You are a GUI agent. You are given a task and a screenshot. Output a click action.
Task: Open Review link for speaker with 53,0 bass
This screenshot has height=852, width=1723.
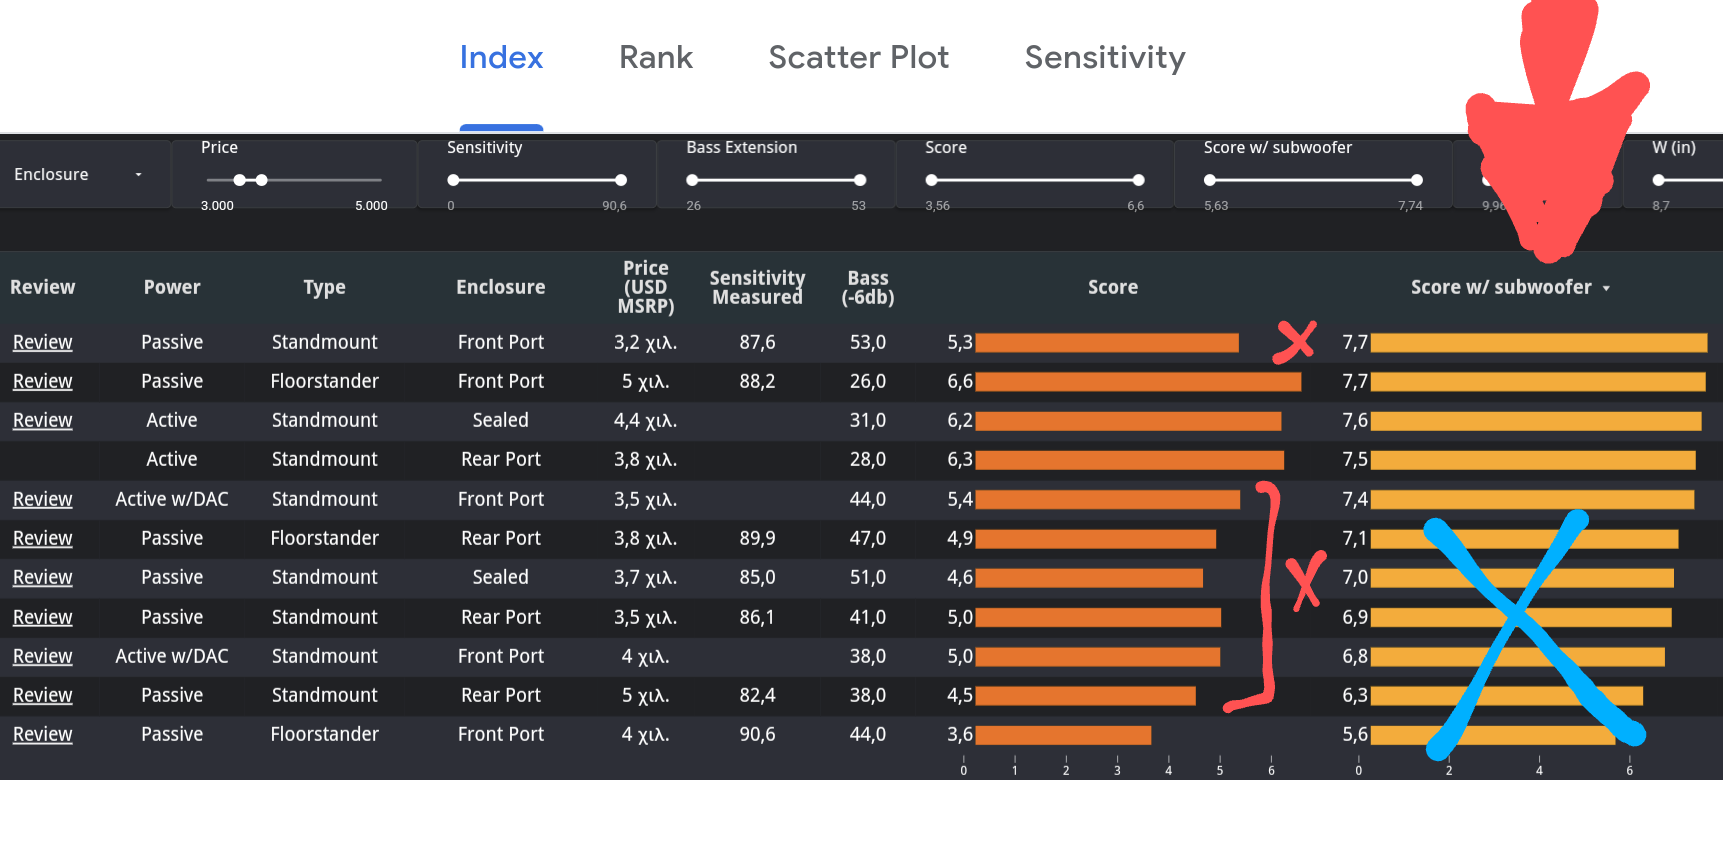[42, 343]
